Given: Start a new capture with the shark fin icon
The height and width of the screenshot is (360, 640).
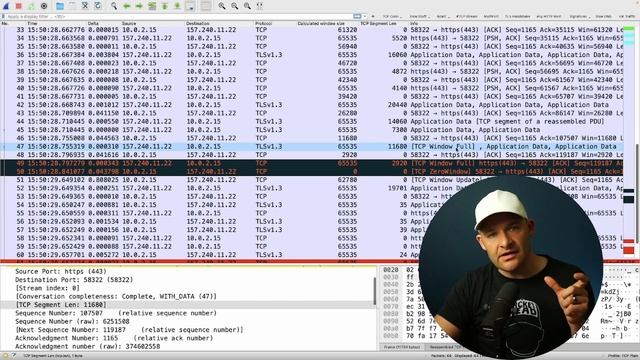Looking at the screenshot, I should tap(6, 6).
